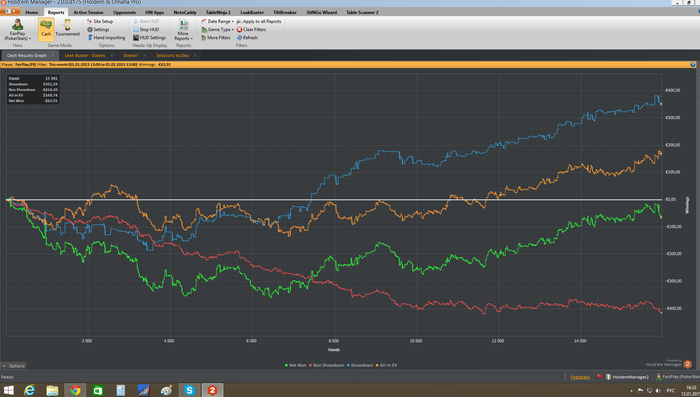Image resolution: width=700 pixels, height=397 pixels.
Task: Open the Date Range filter dropdown
Action: point(217,21)
